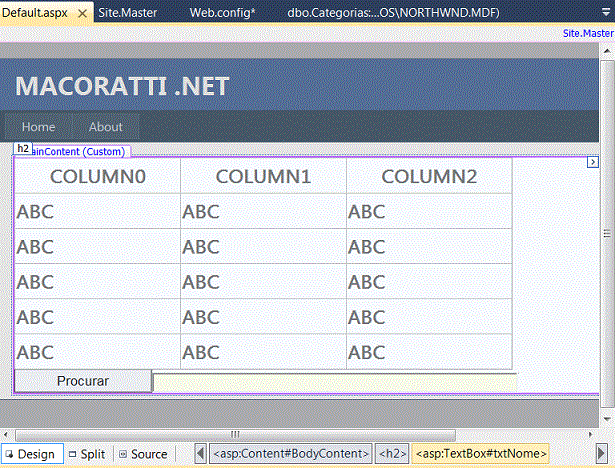Screen dimensions: 615x468
Task: Select the COLUMN2 header cell
Action: (x=429, y=176)
